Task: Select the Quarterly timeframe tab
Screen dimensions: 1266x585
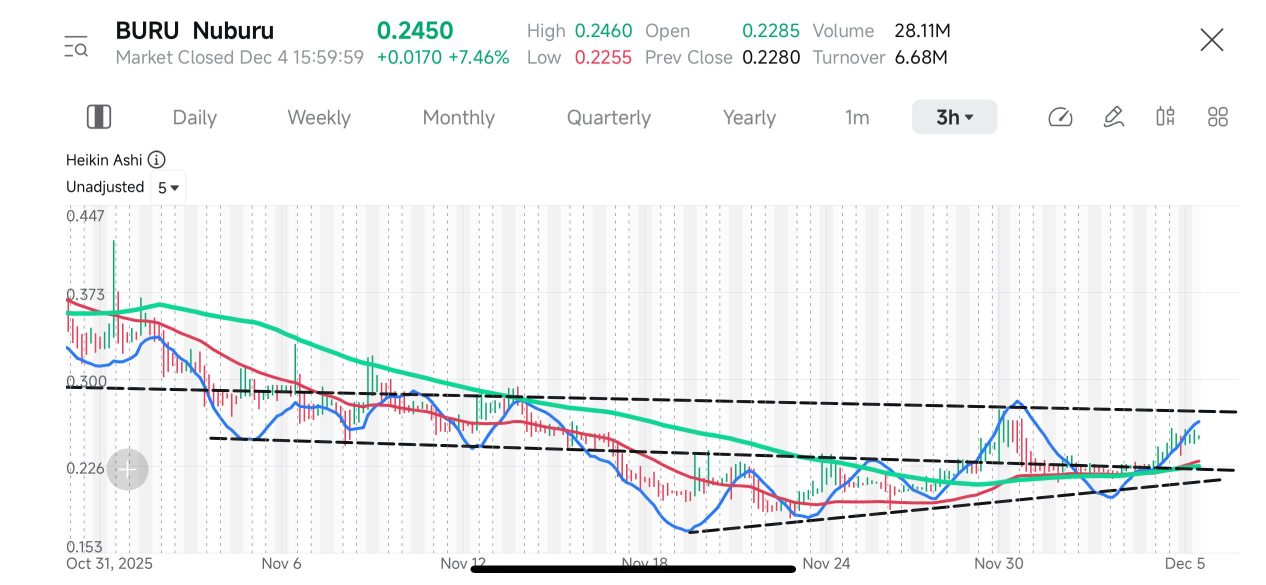Action: (609, 117)
